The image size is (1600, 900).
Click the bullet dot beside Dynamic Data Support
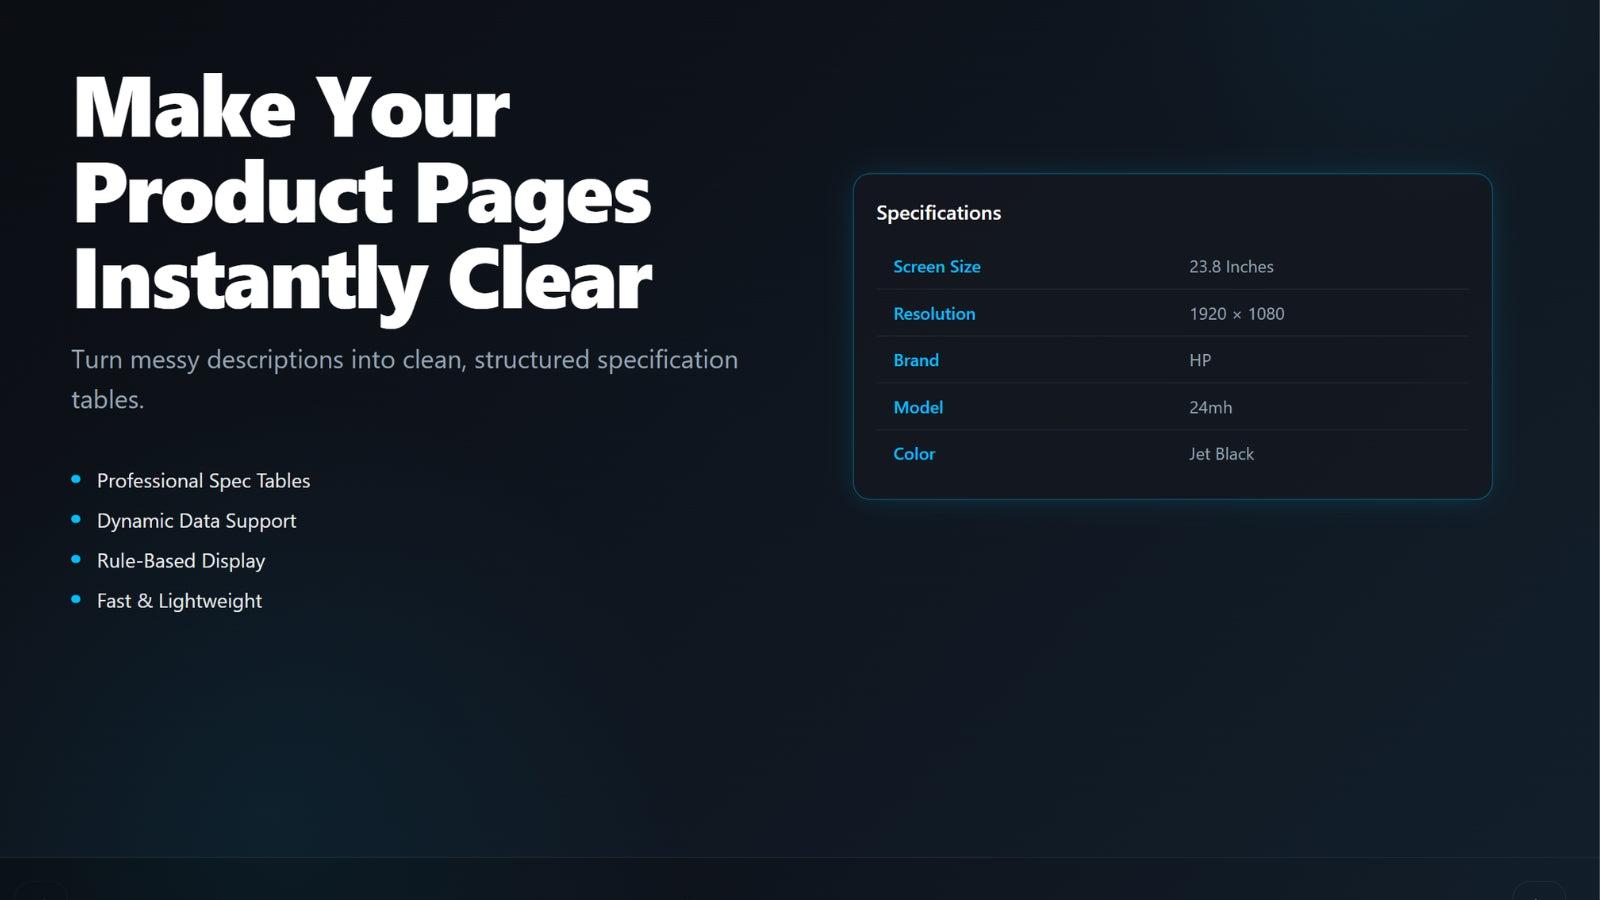coord(76,520)
